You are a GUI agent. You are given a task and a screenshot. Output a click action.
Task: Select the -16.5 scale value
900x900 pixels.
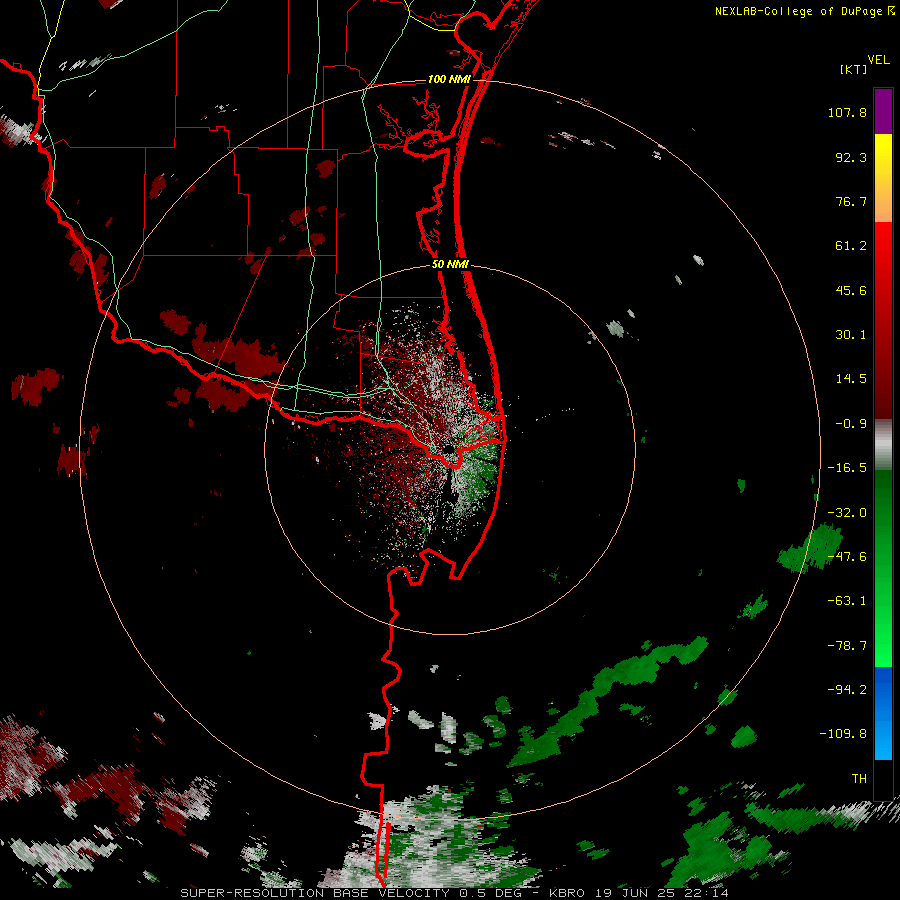click(847, 468)
